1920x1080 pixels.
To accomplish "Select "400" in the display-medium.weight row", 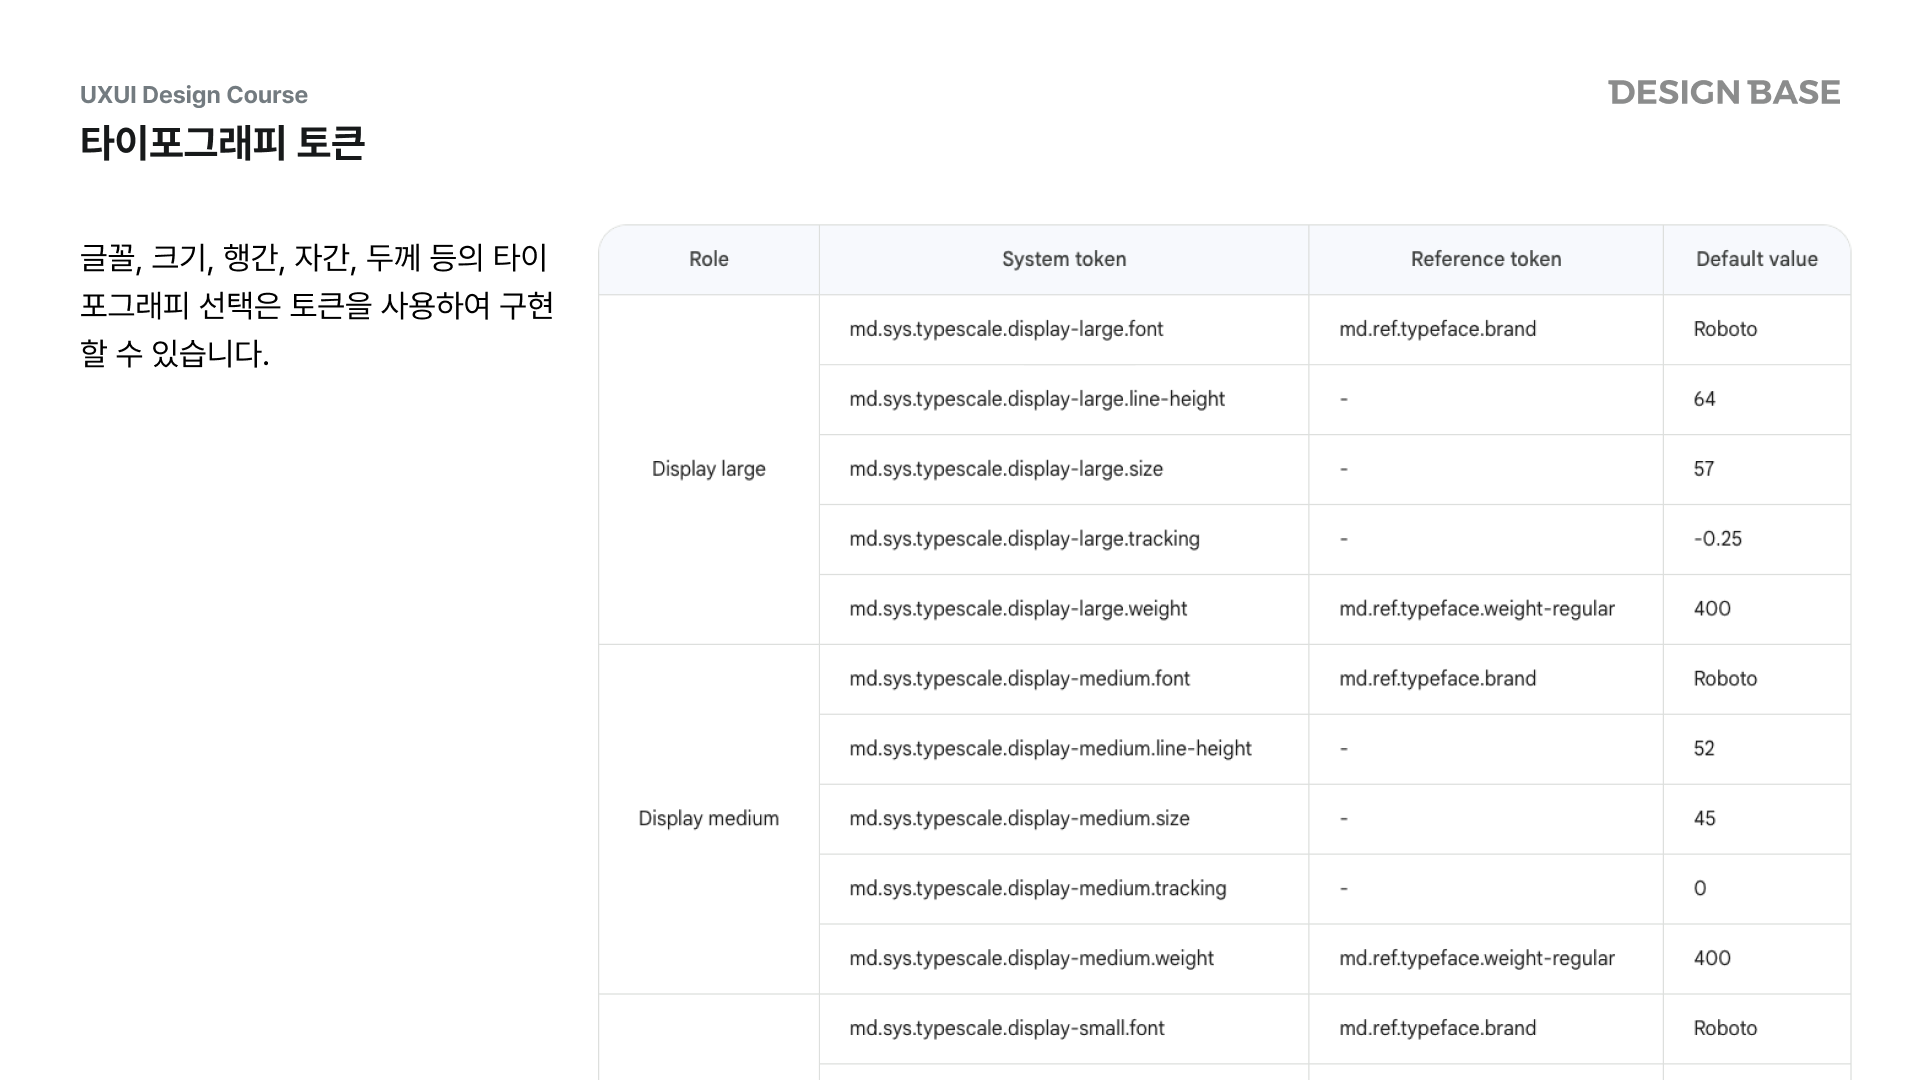I will (1712, 958).
